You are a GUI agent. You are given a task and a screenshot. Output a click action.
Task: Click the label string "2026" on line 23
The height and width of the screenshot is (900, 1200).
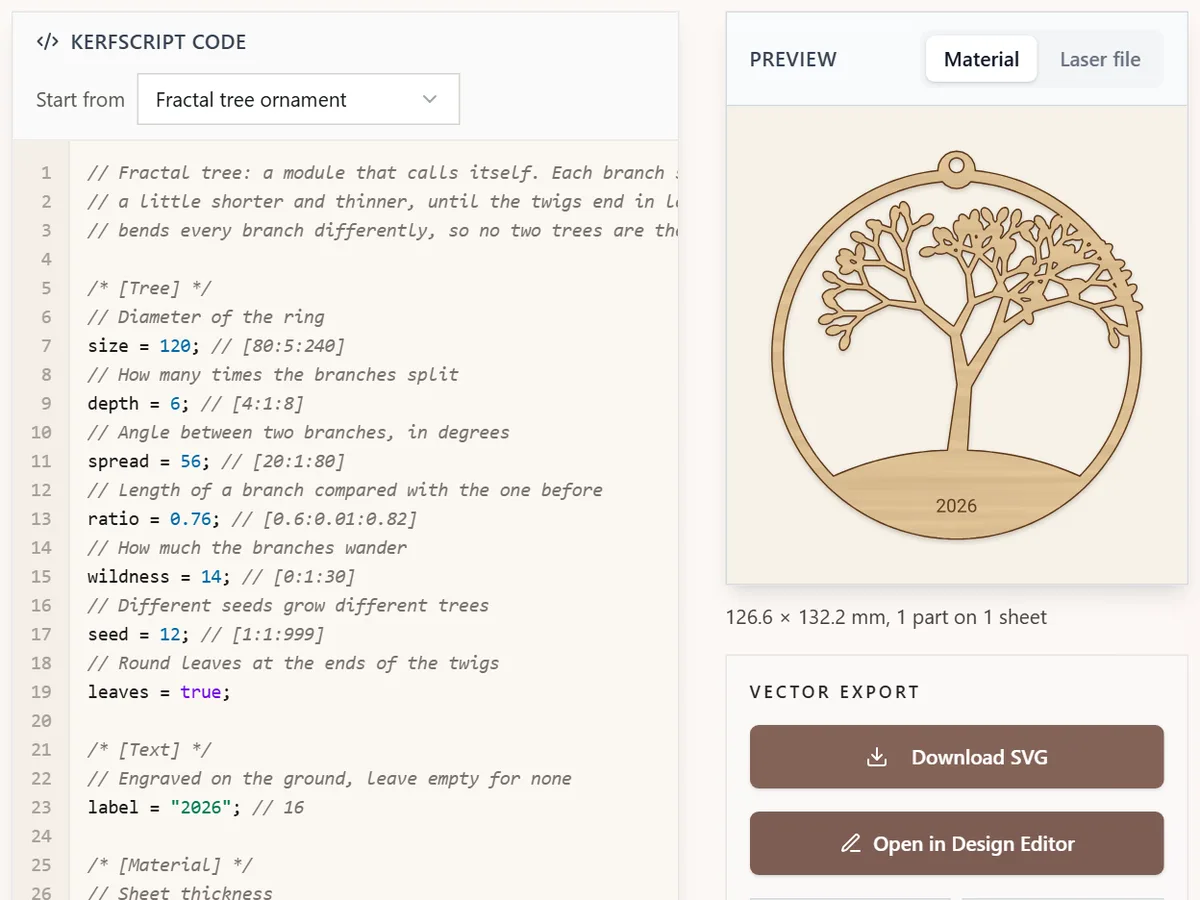pos(201,807)
